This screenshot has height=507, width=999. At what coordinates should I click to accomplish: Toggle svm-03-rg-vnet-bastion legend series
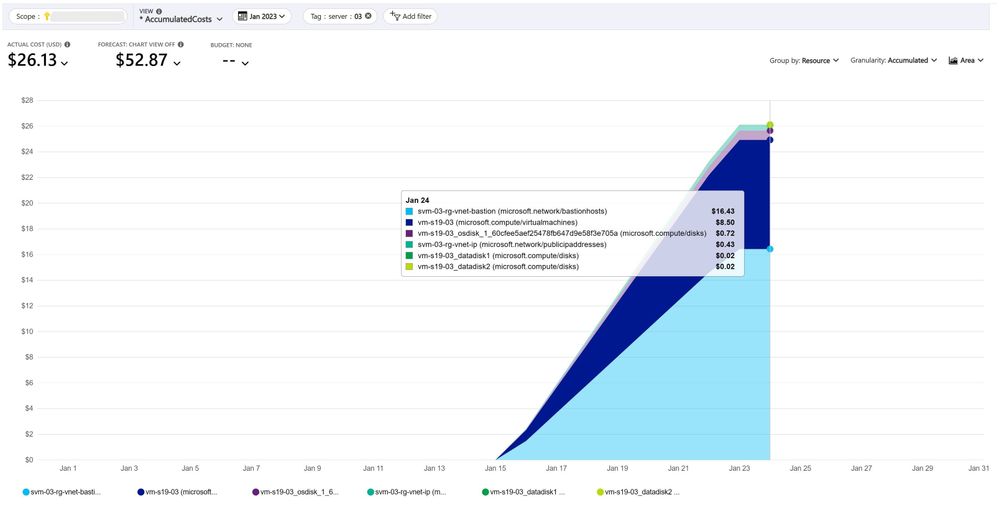(61, 492)
